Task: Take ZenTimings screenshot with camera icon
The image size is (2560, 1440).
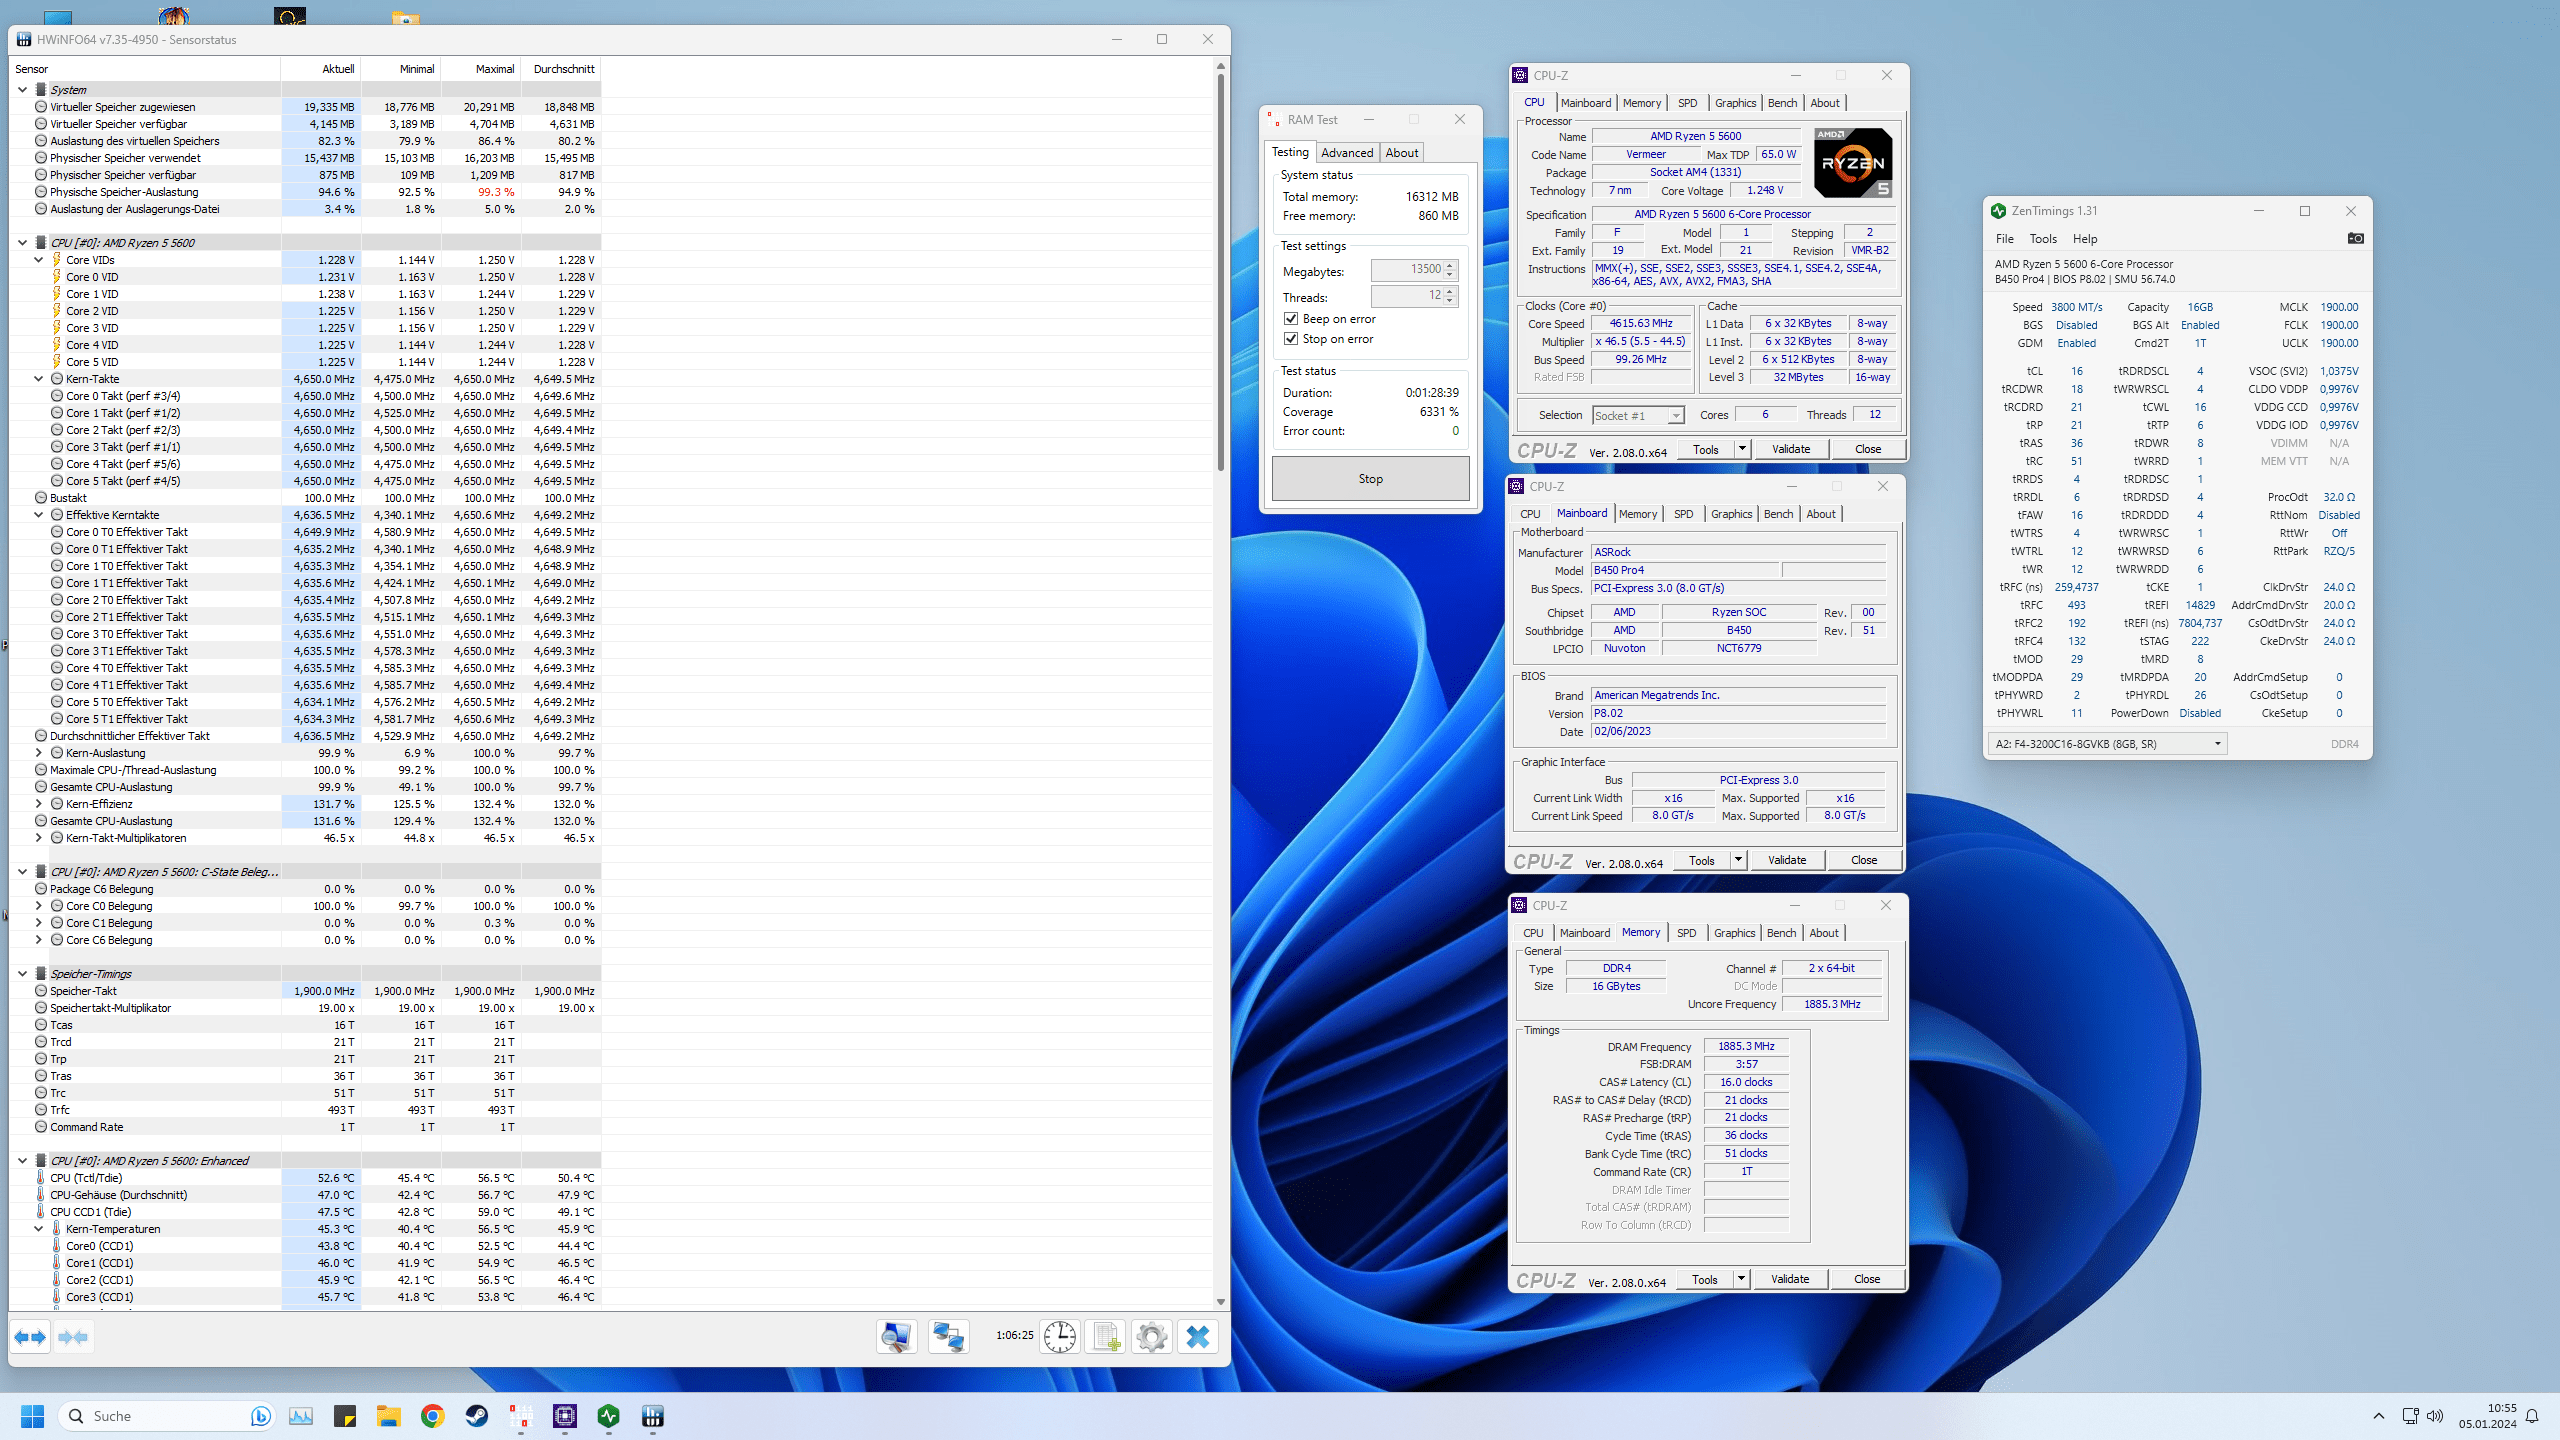Action: 2355,238
